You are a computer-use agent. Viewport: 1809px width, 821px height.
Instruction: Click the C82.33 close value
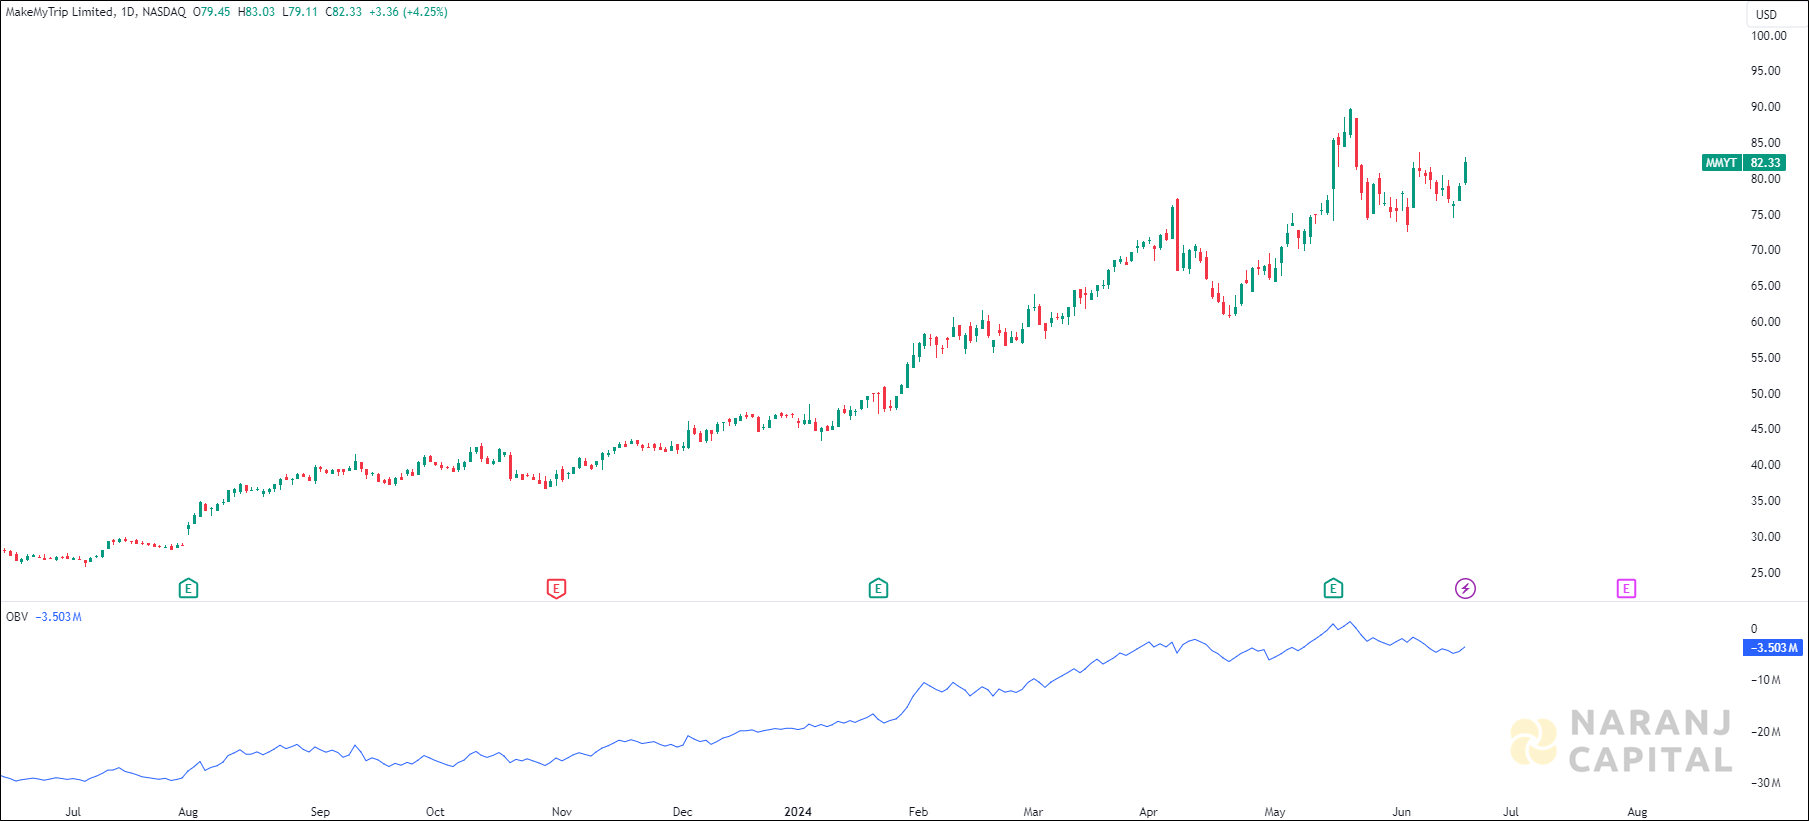tap(343, 12)
